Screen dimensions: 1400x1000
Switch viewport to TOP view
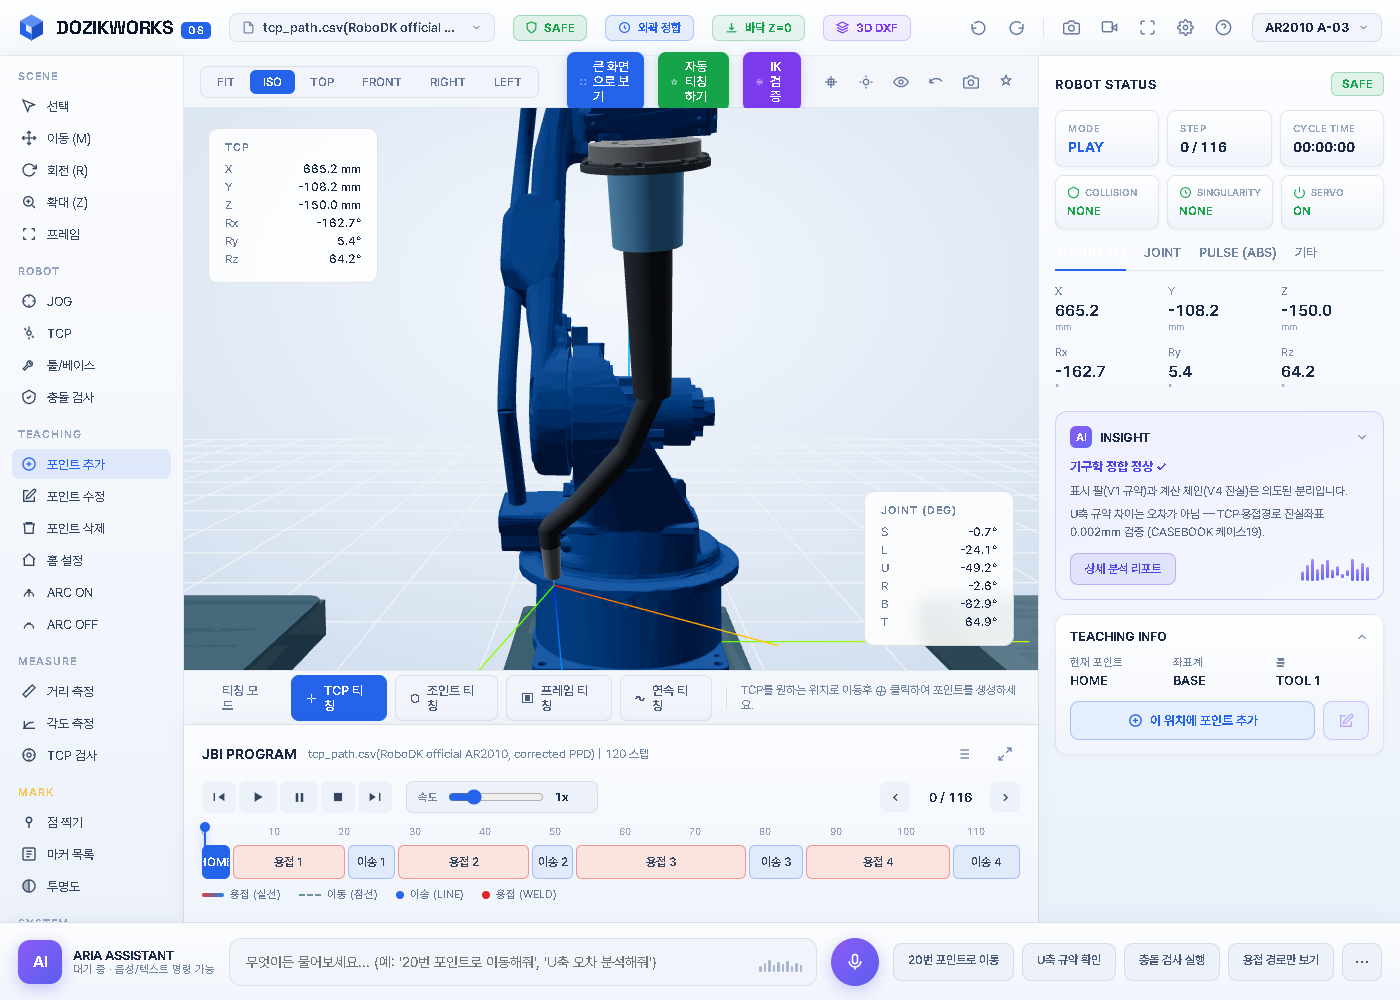click(x=322, y=82)
